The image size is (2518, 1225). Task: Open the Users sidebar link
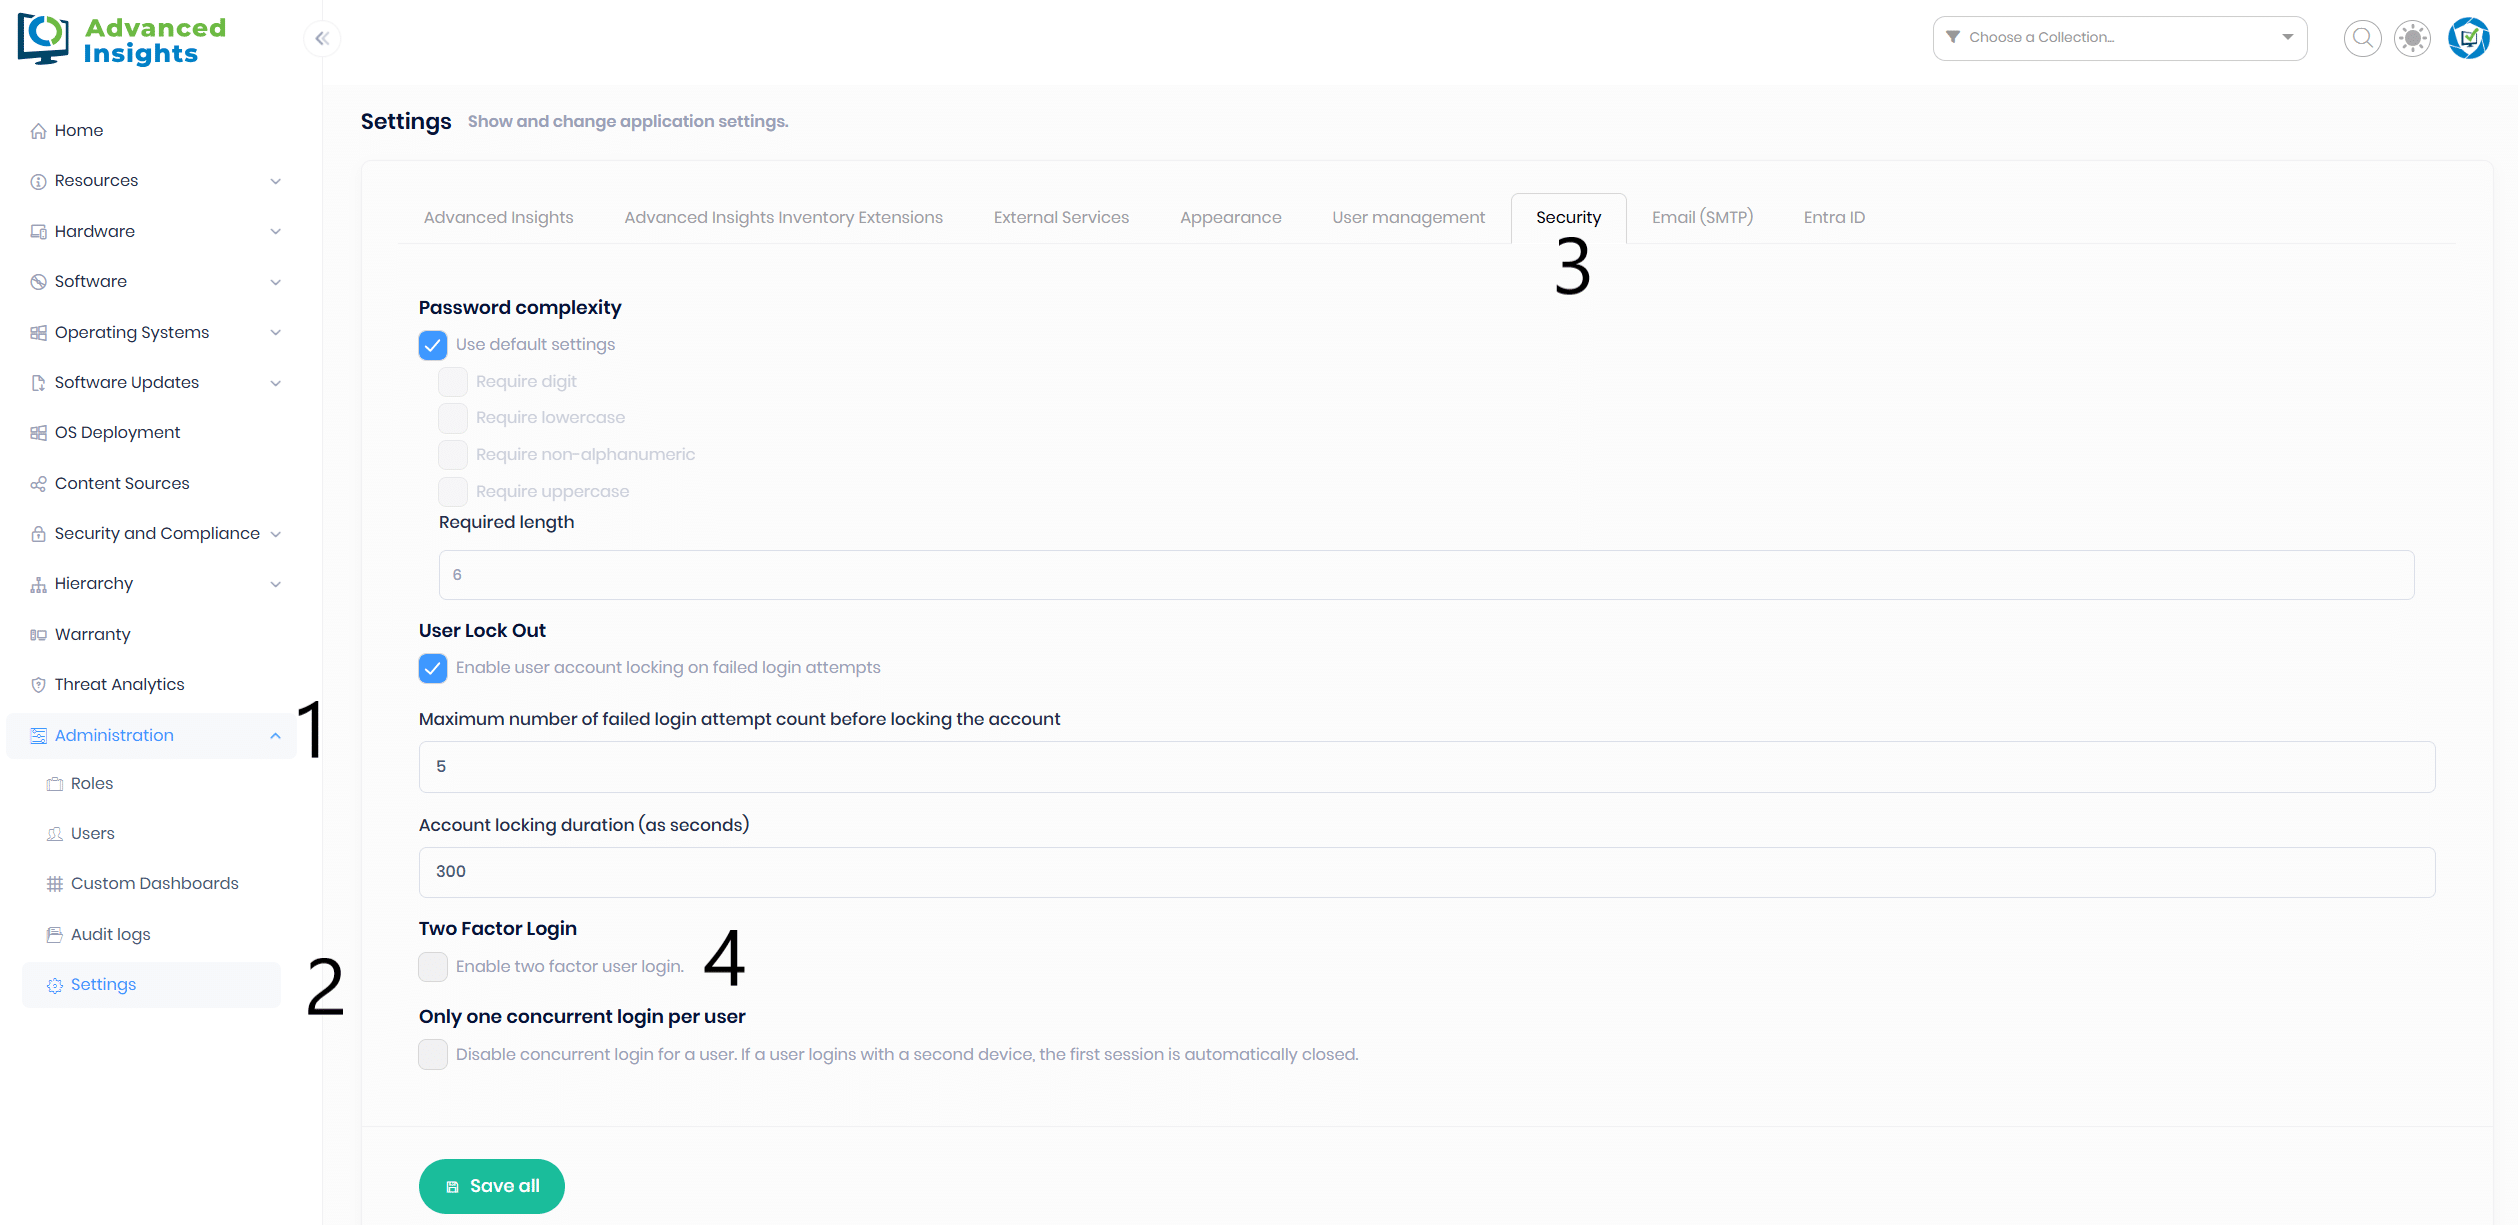[x=93, y=834]
